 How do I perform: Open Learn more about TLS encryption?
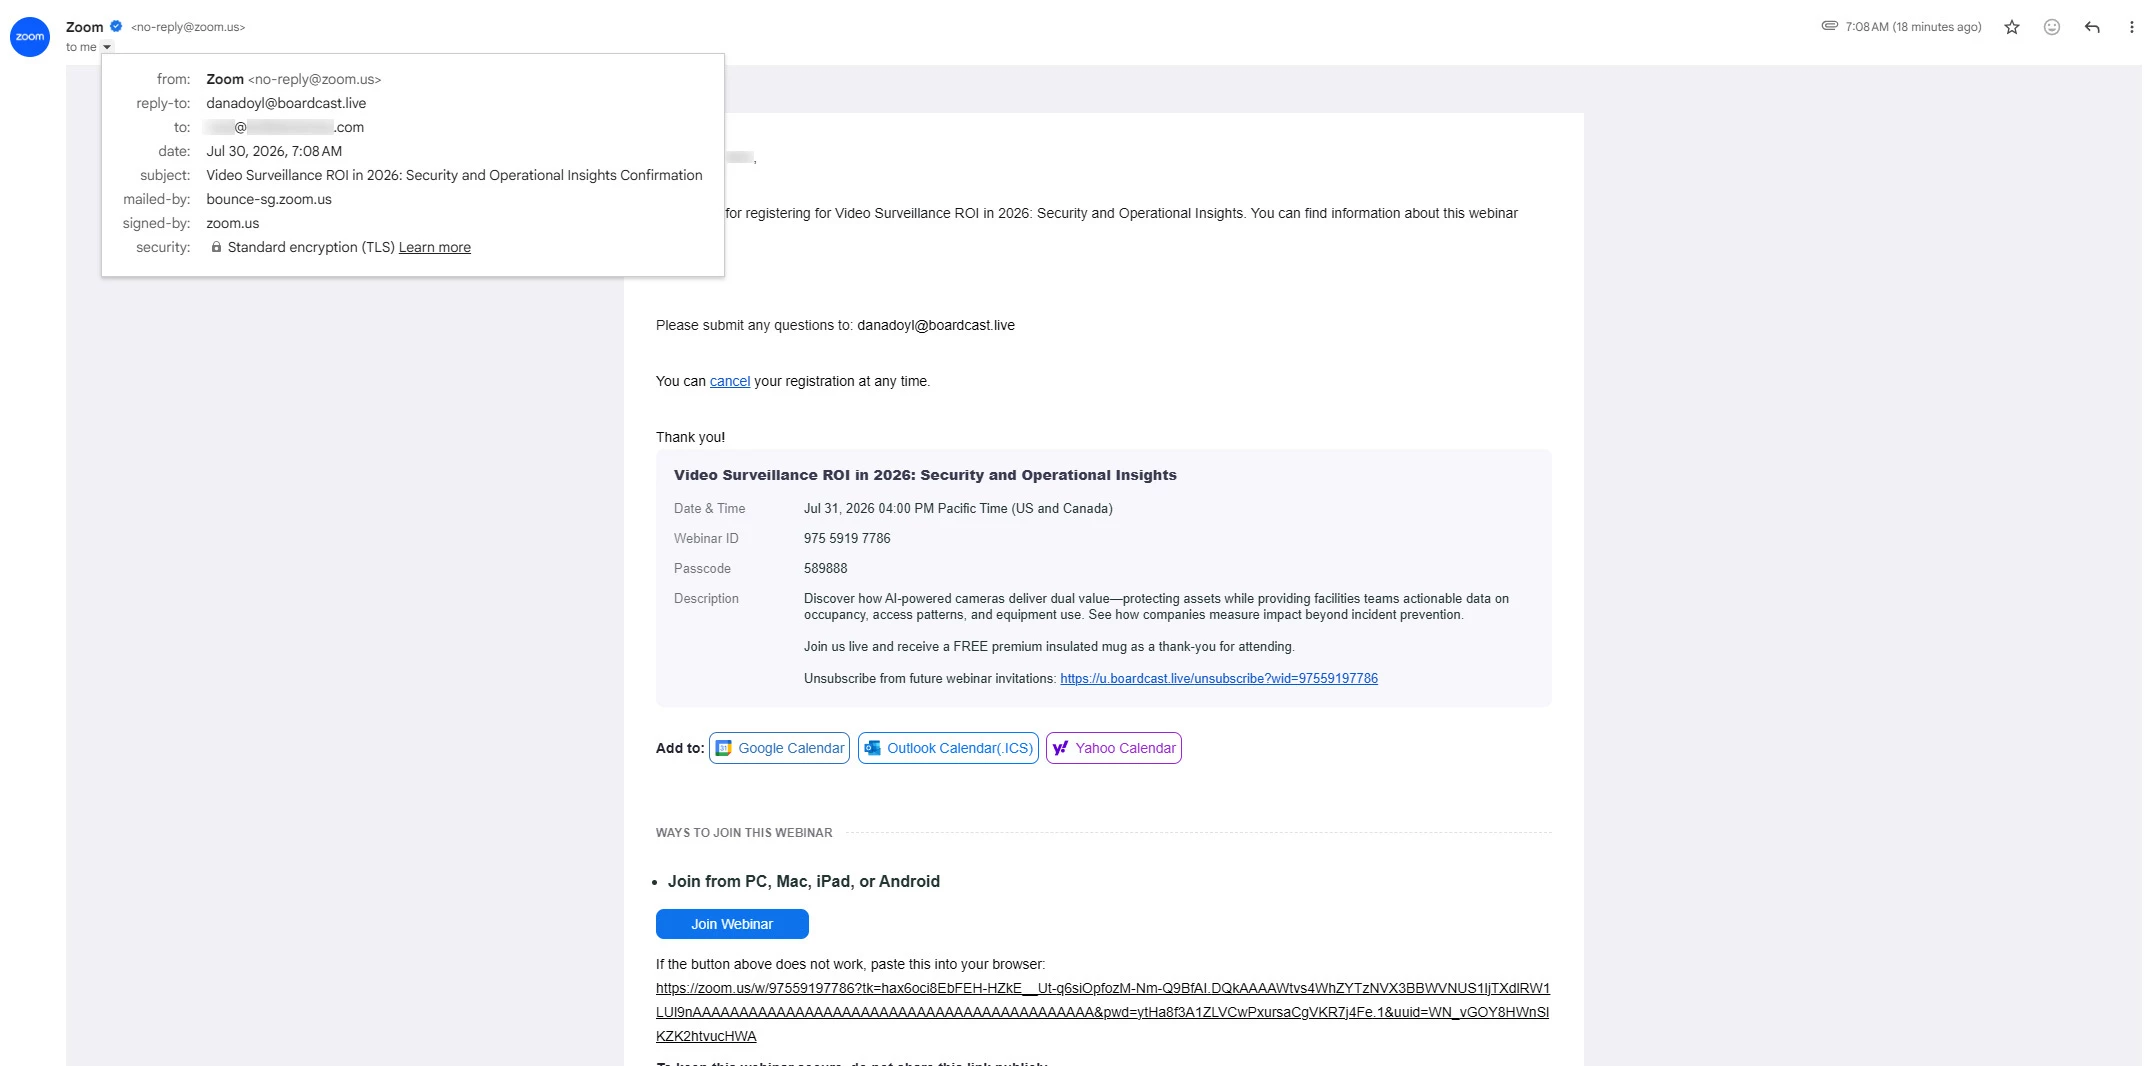coord(435,247)
